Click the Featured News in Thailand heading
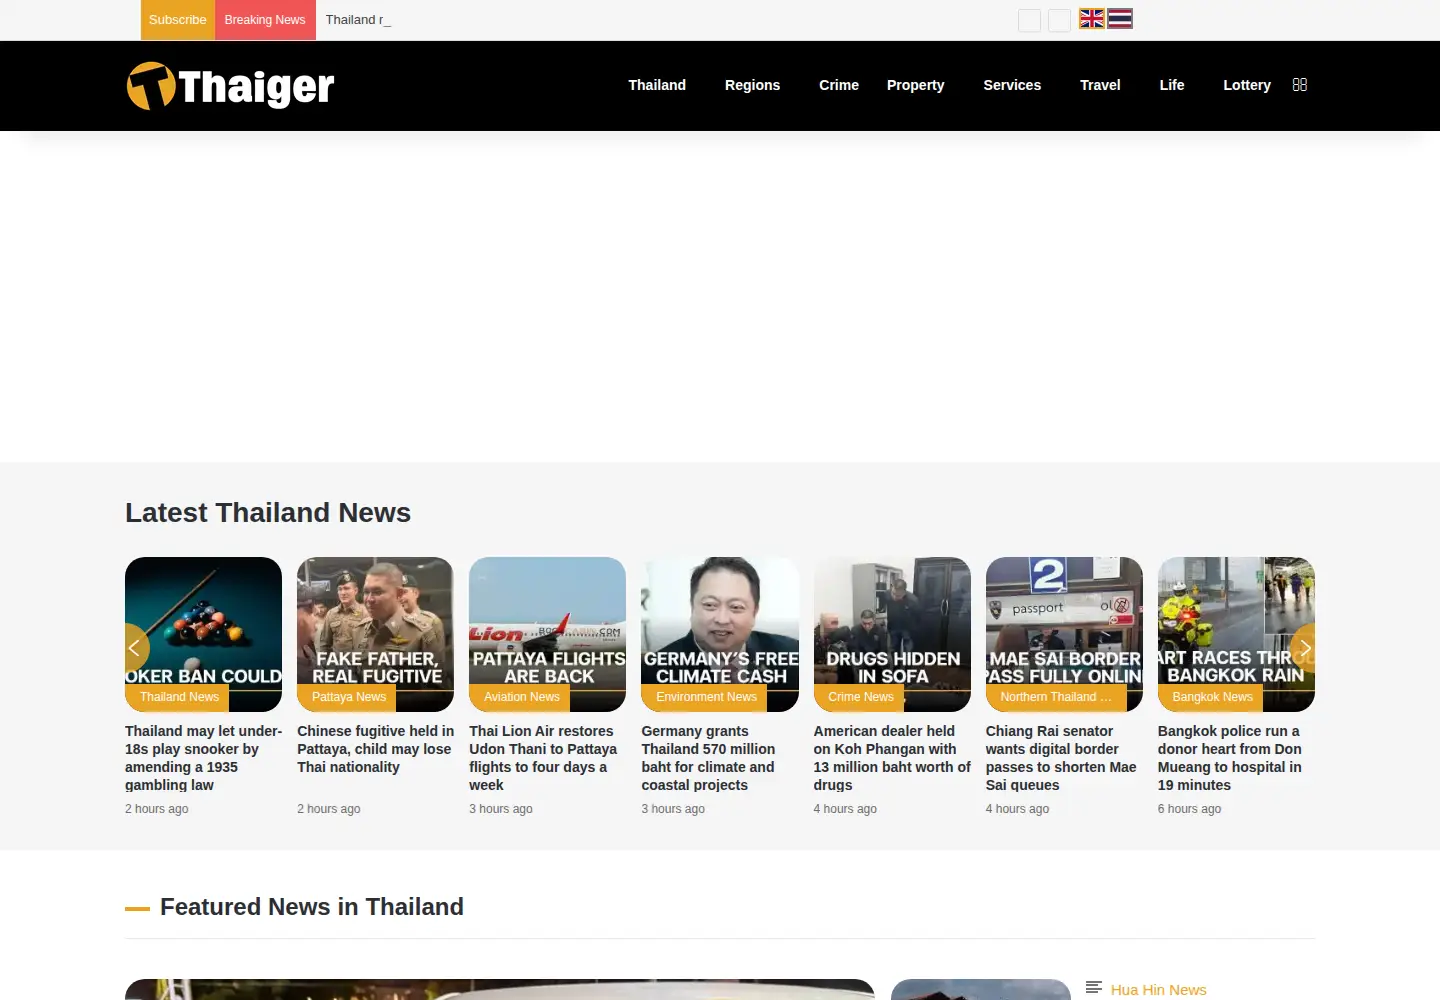 [x=312, y=907]
